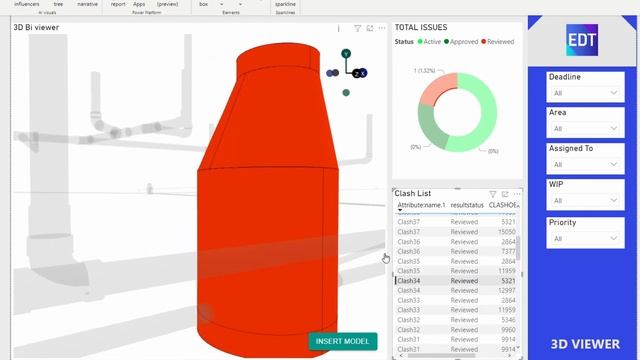Select Clash36 row with value 7377

point(456,251)
